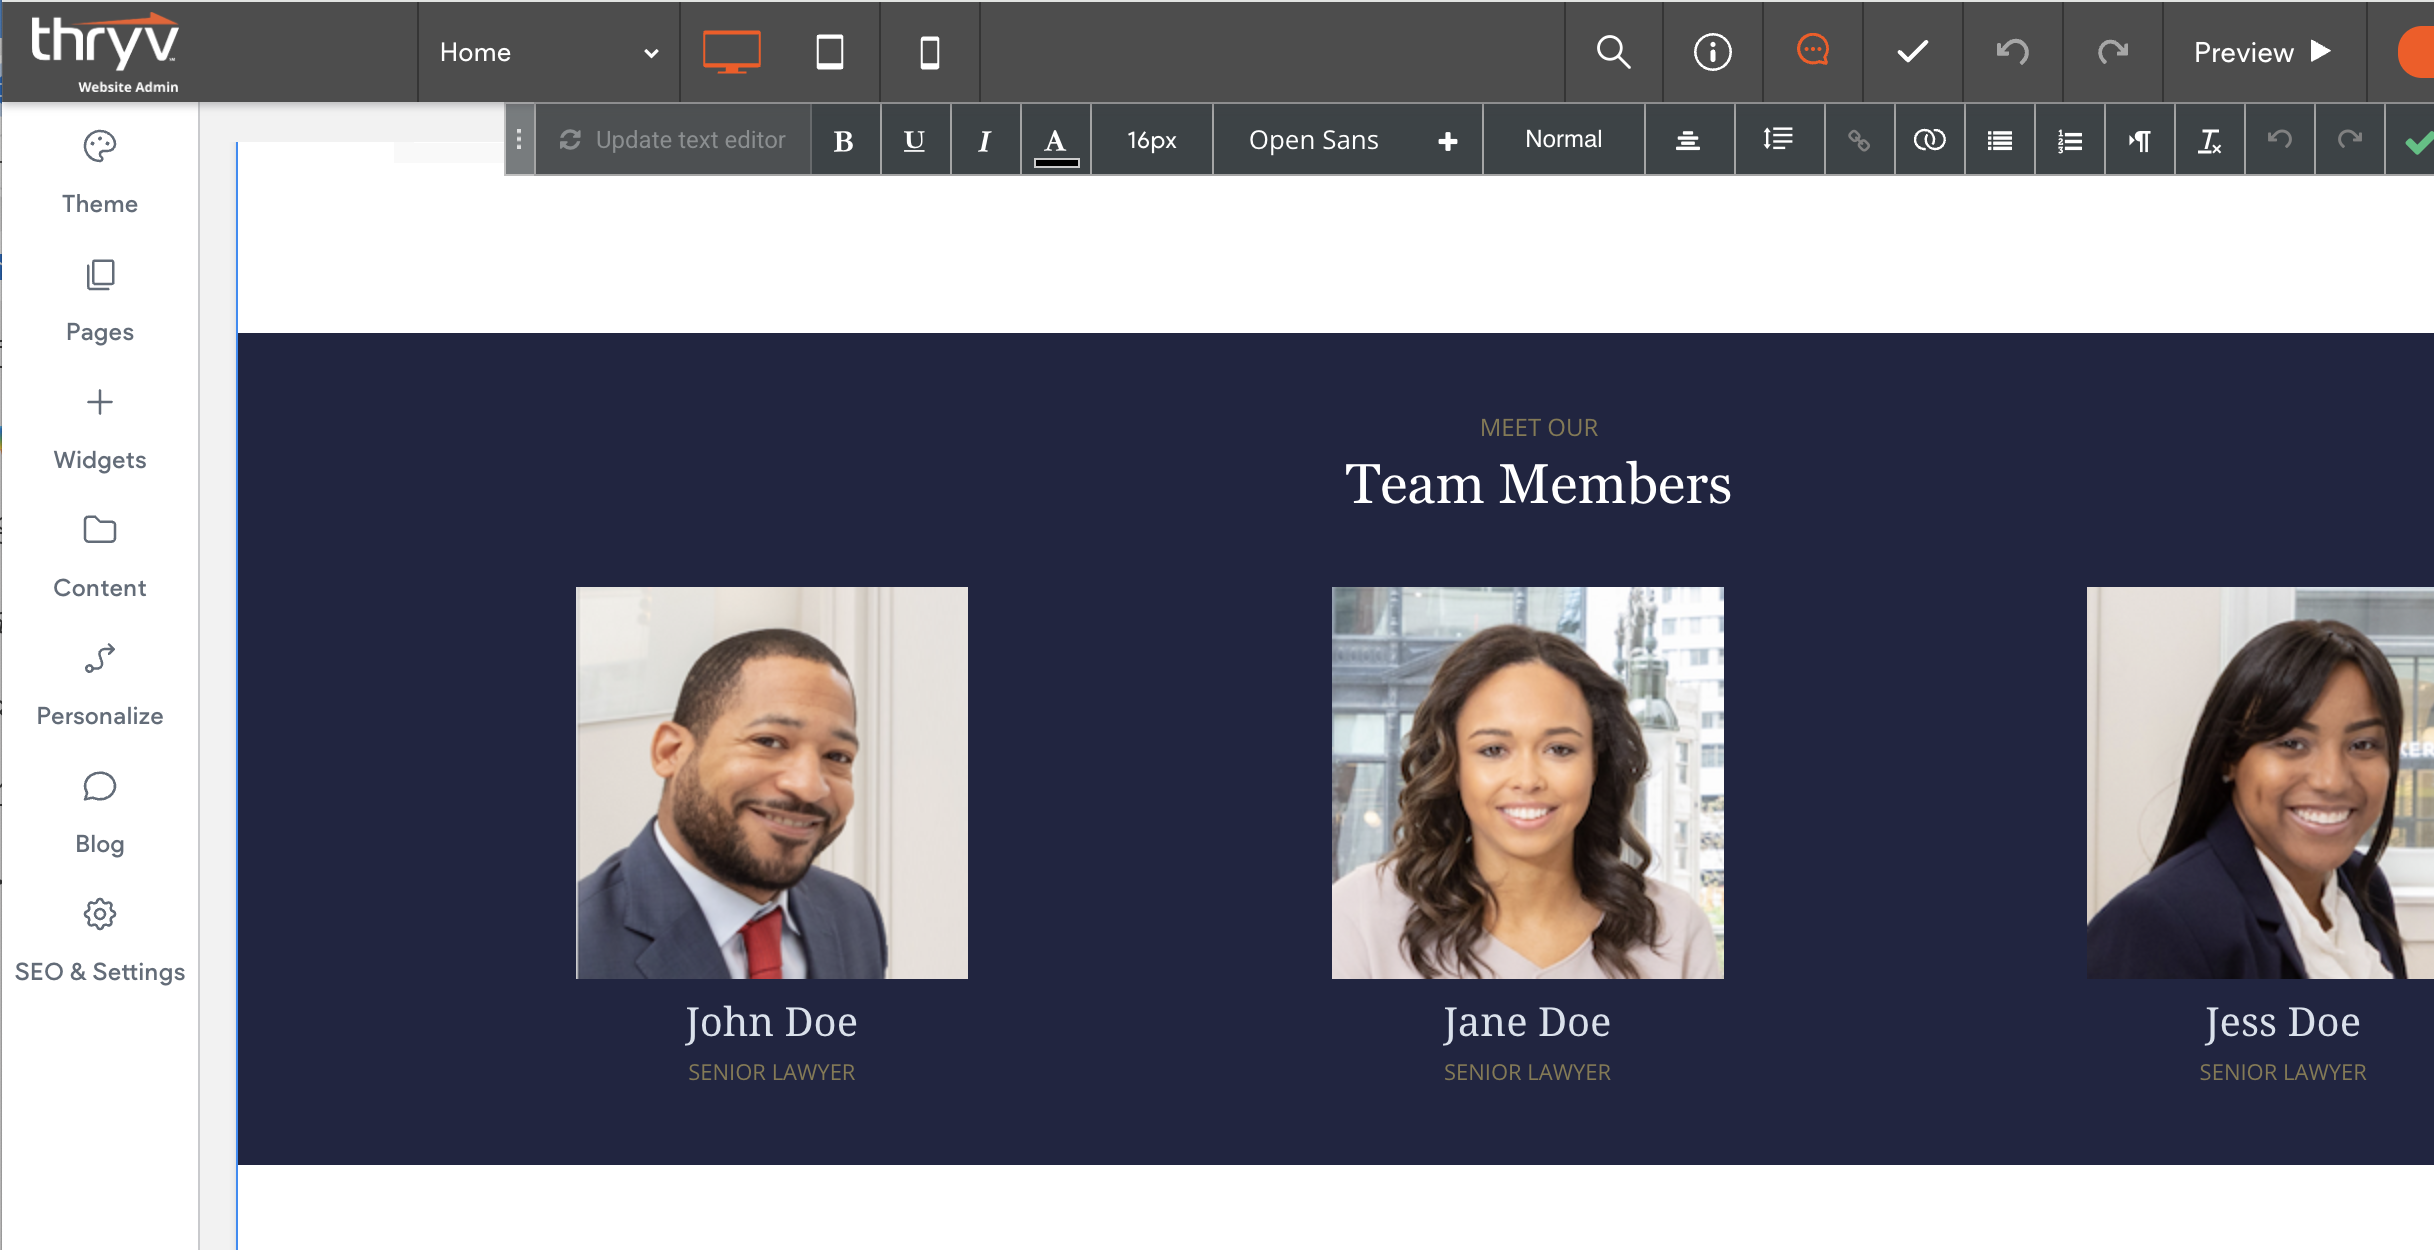Open the Normal paragraph style dropdown

(x=1563, y=140)
